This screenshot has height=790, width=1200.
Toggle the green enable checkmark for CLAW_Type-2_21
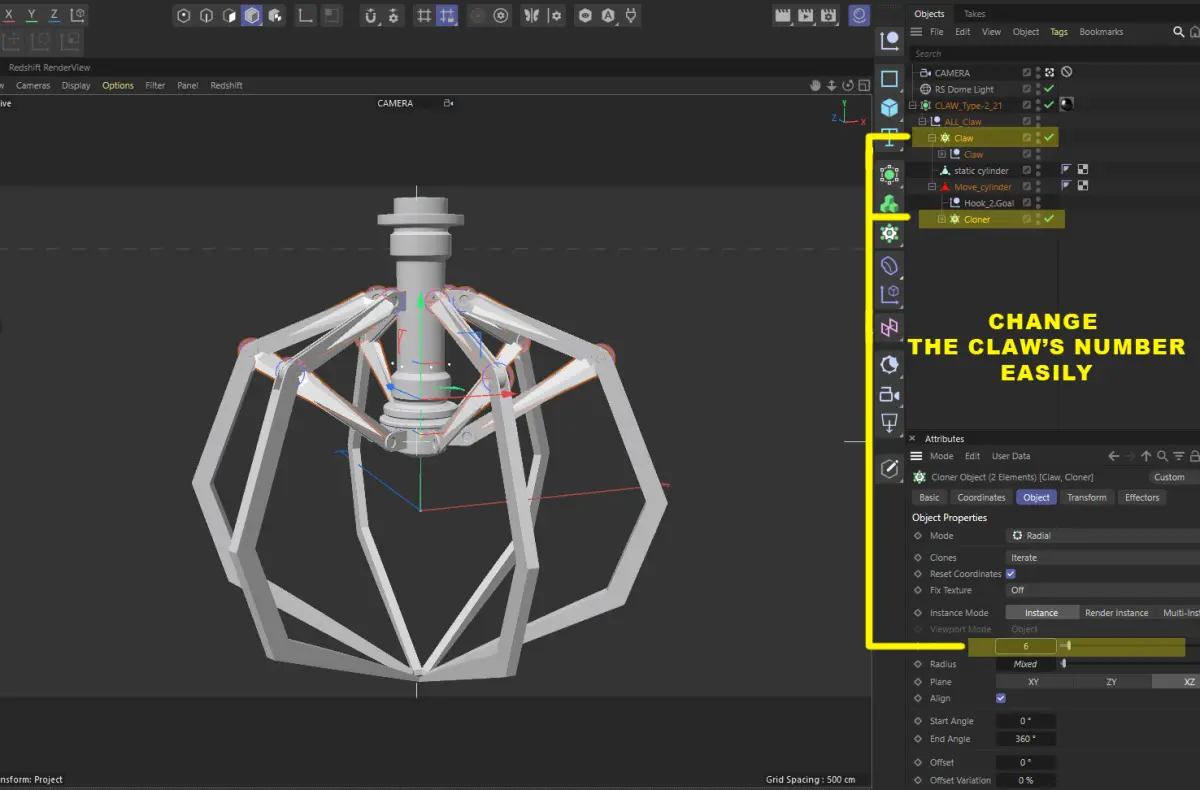pyautogui.click(x=1049, y=105)
